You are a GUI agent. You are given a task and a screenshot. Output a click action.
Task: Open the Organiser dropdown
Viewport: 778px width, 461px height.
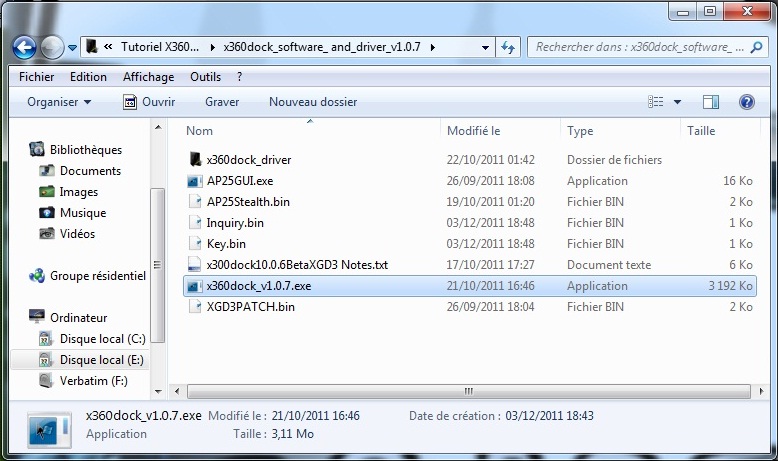tap(59, 102)
